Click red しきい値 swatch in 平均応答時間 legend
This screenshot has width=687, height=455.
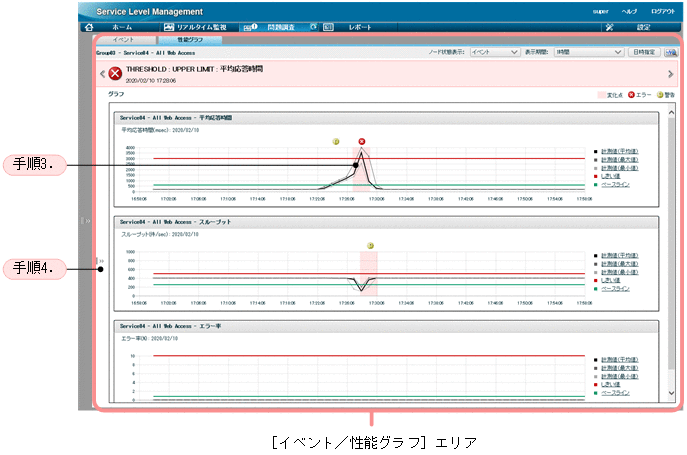click(595, 176)
